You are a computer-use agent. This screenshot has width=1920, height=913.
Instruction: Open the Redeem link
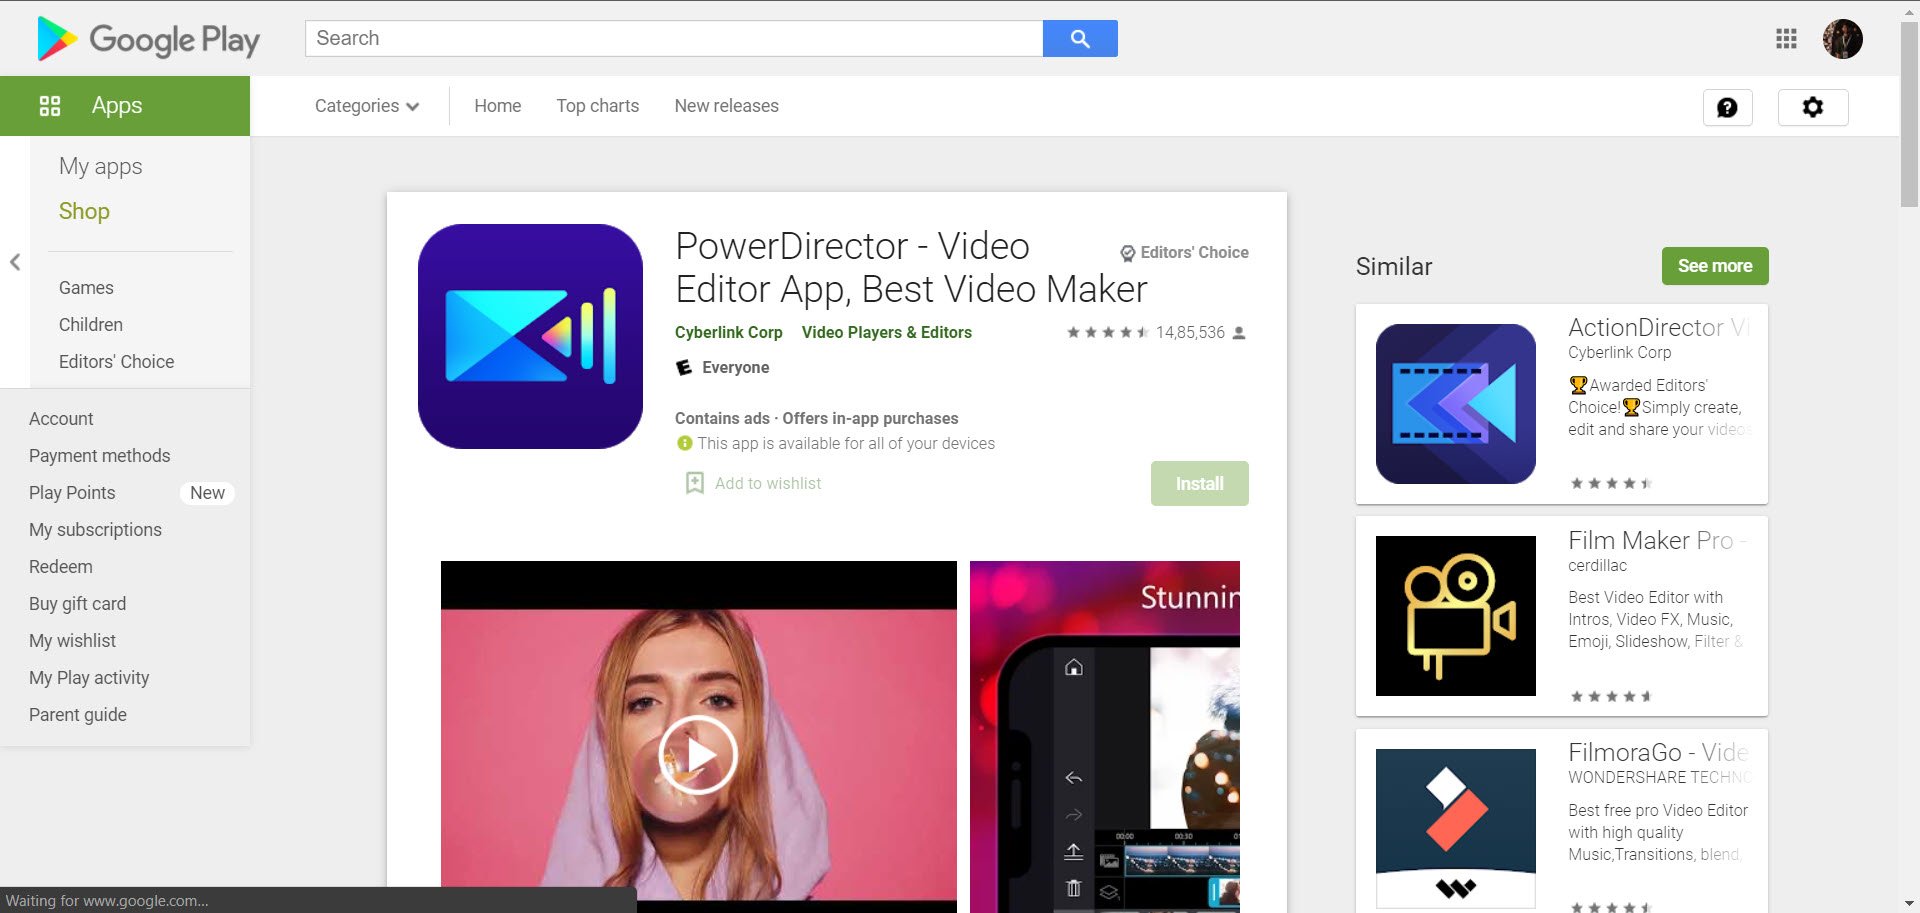pyautogui.click(x=60, y=567)
